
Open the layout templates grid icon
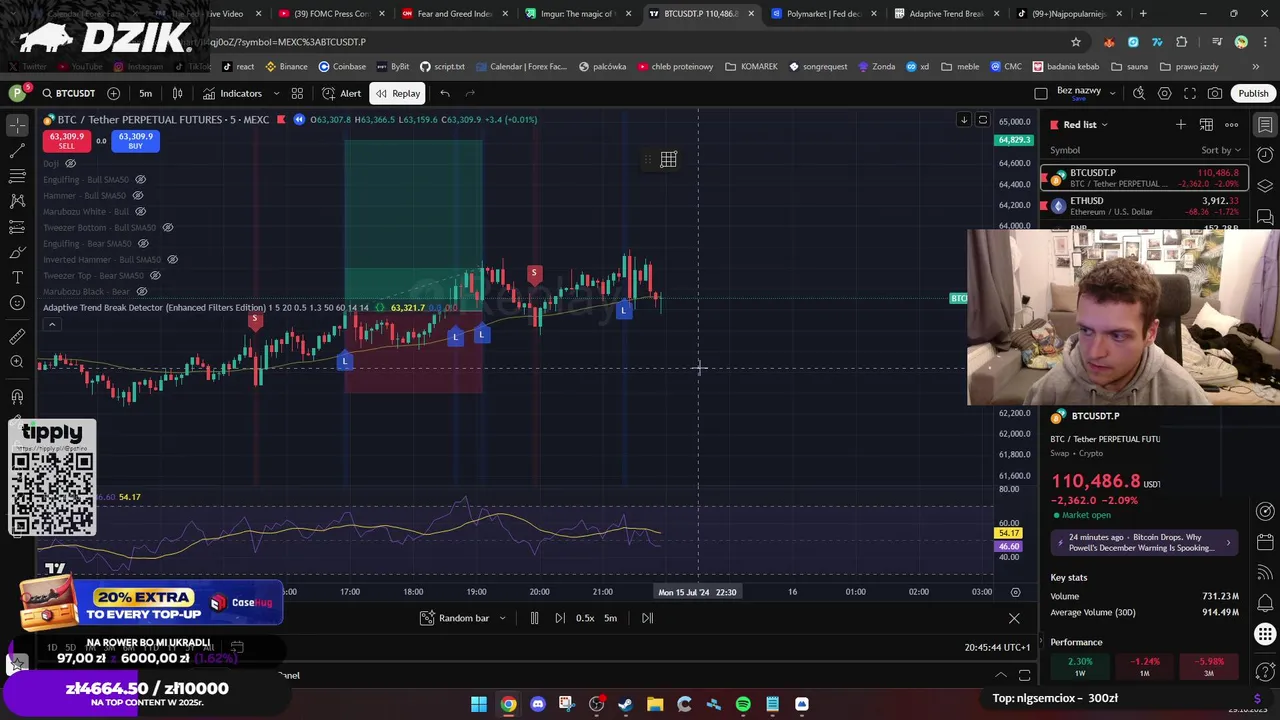tap(297, 93)
